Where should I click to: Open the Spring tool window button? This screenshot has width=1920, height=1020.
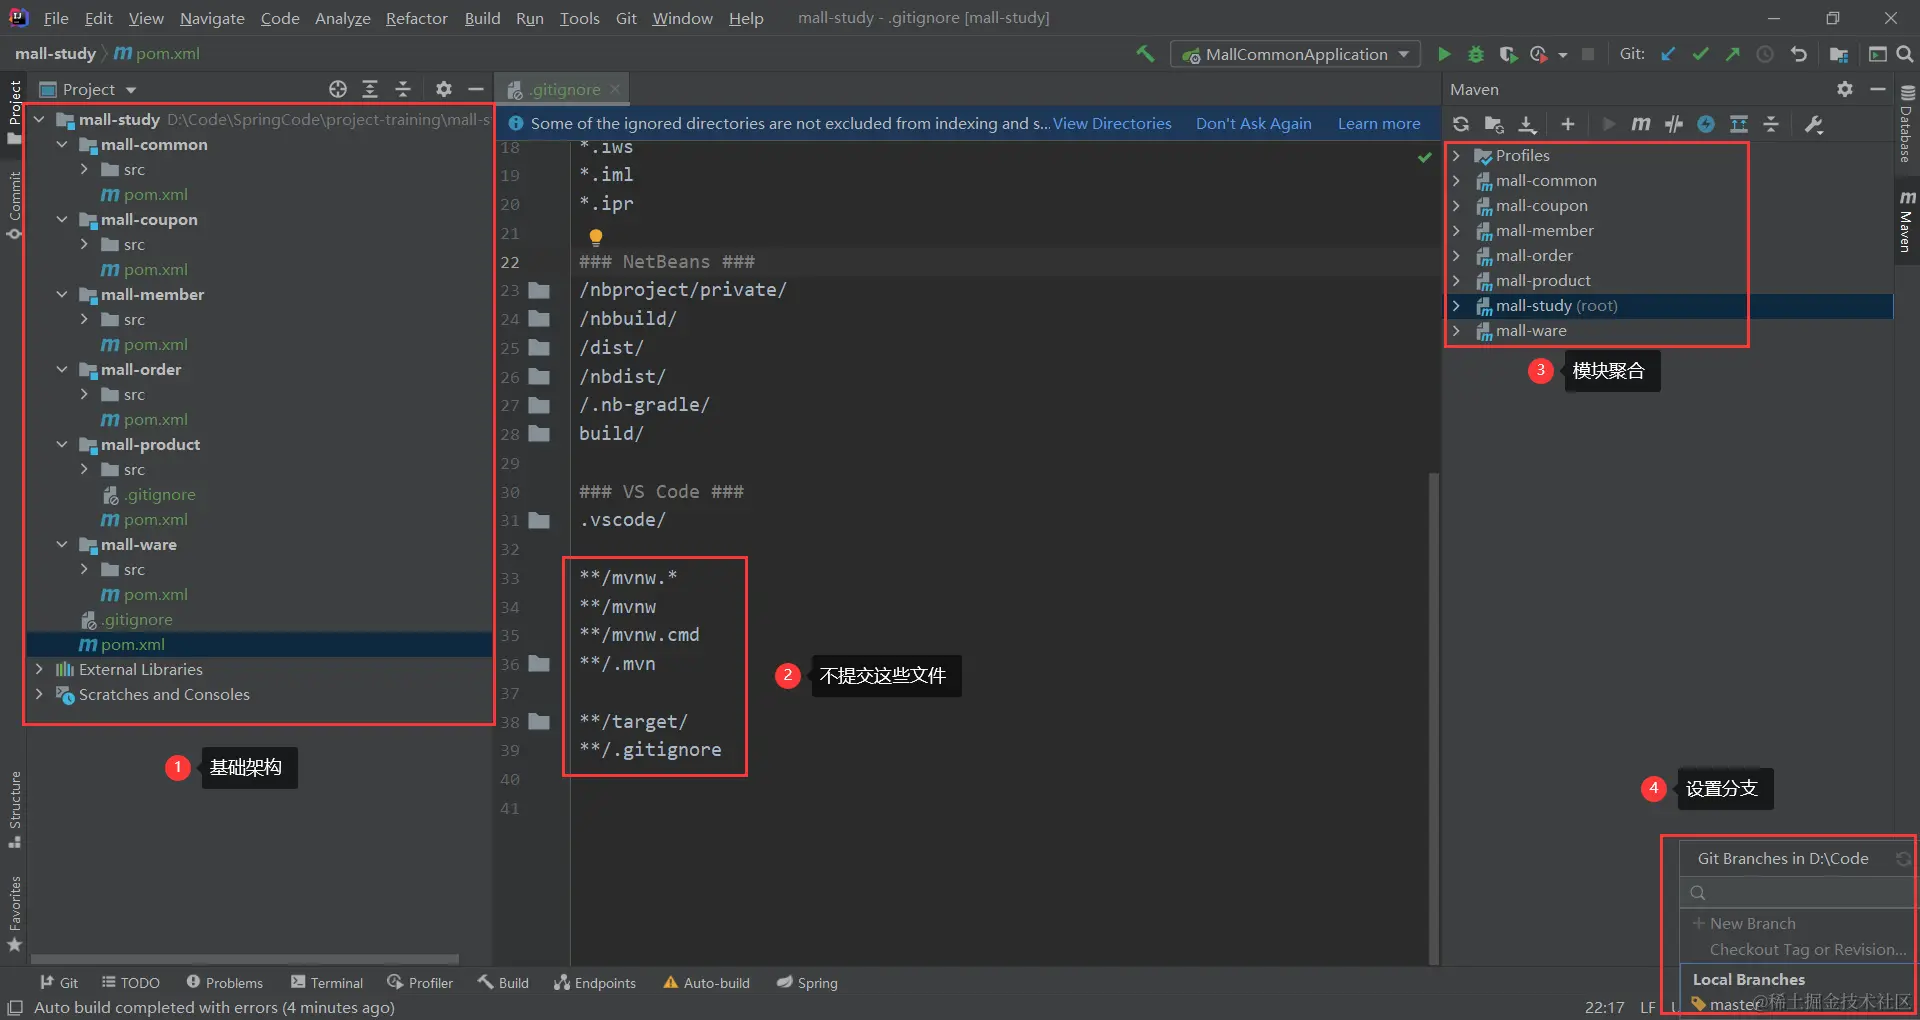[x=808, y=983]
